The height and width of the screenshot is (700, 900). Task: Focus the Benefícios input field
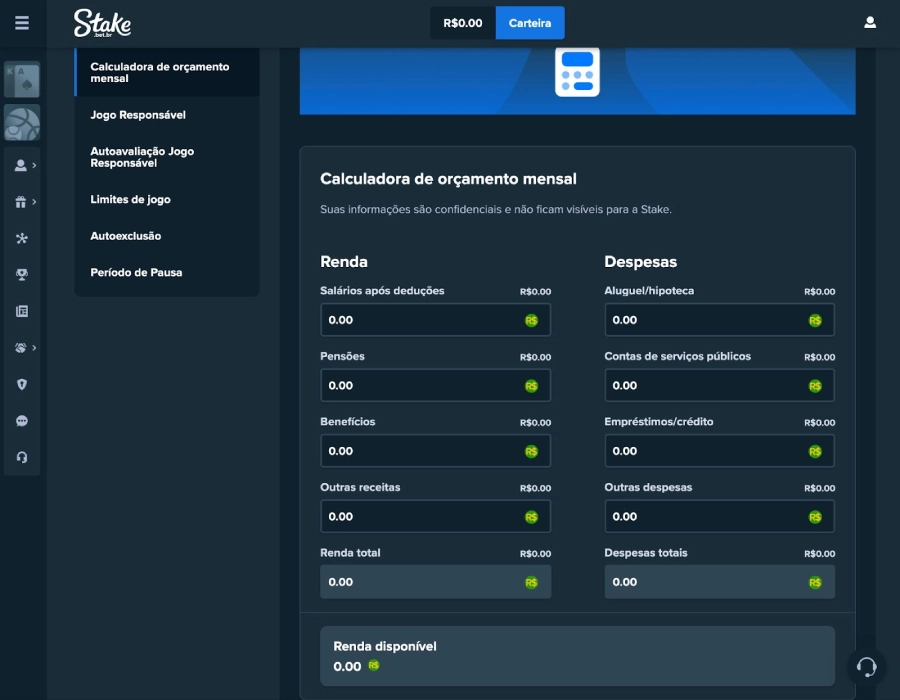(435, 451)
